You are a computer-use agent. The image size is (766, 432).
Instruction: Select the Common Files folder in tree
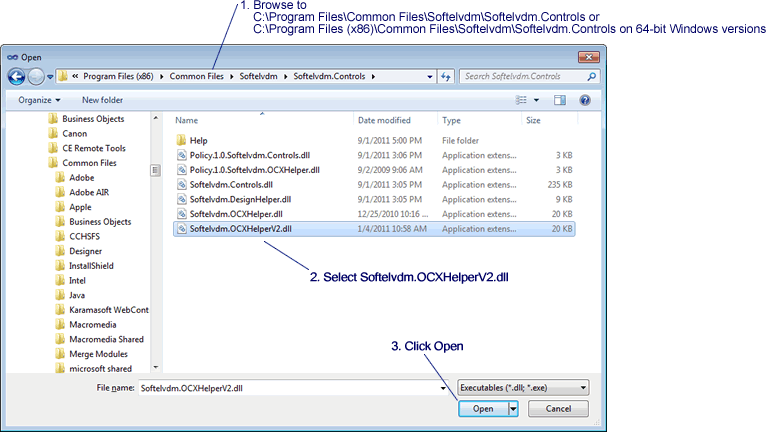[x=89, y=162]
